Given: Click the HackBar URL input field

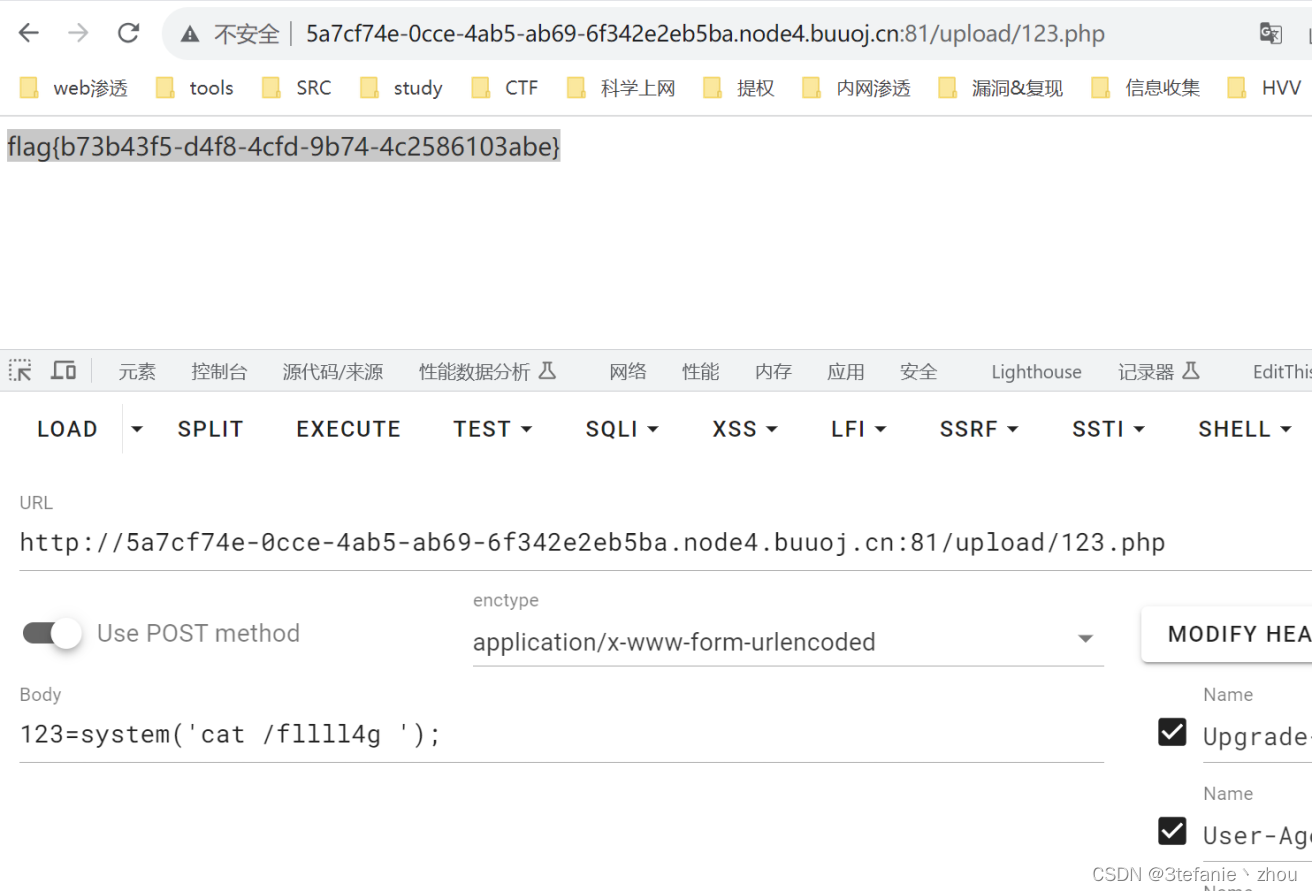Looking at the screenshot, I should tap(665, 543).
